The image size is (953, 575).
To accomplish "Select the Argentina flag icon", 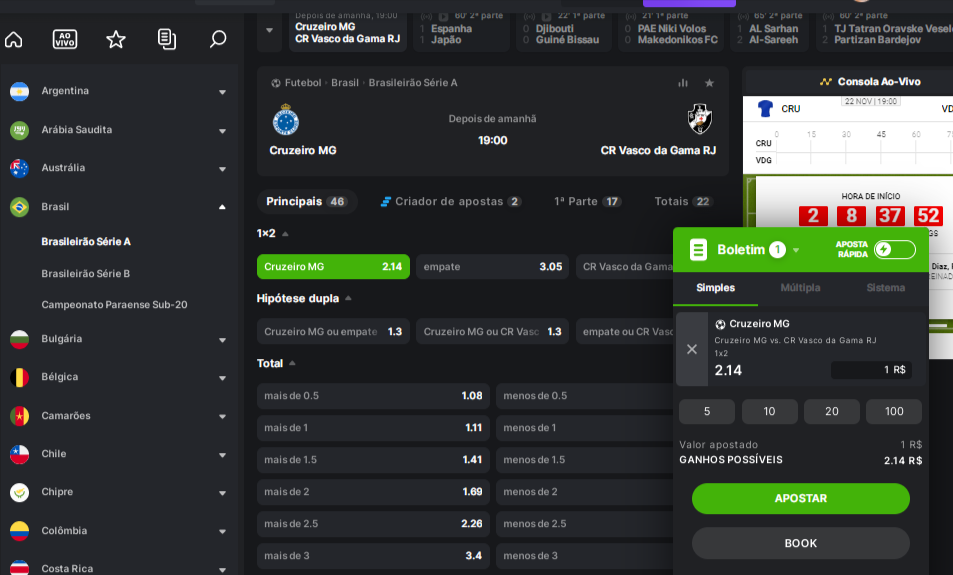I will coord(19,91).
